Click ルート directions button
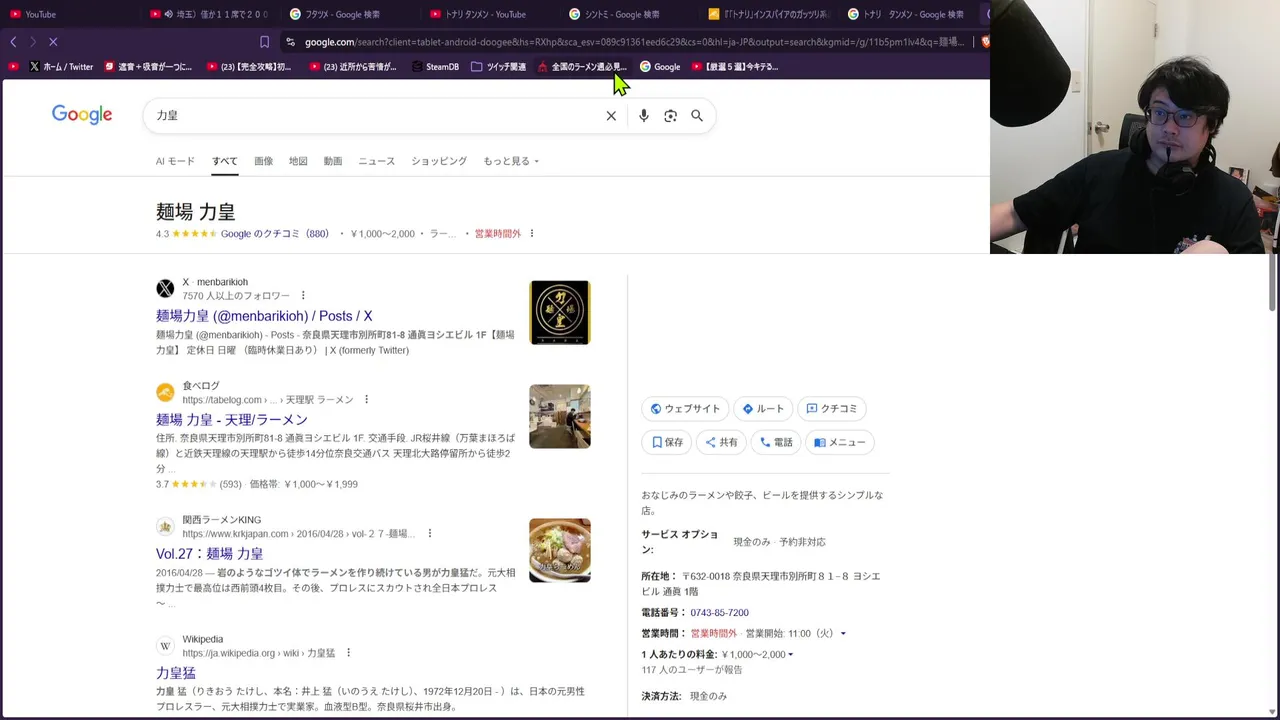The width and height of the screenshot is (1280, 720). click(x=763, y=409)
